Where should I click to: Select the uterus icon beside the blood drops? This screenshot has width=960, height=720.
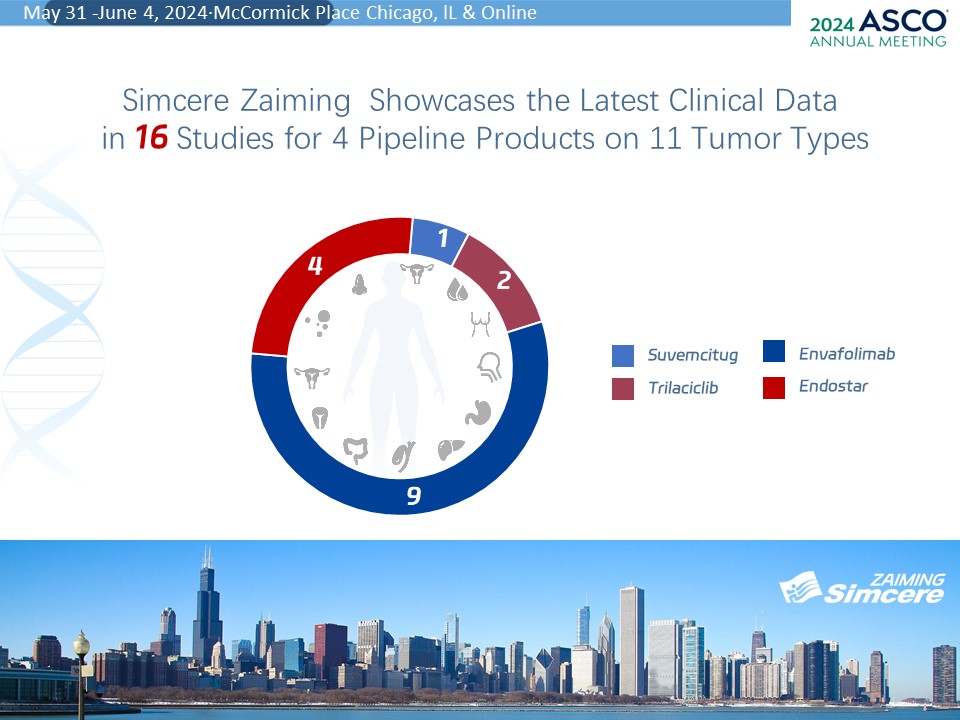click(417, 273)
